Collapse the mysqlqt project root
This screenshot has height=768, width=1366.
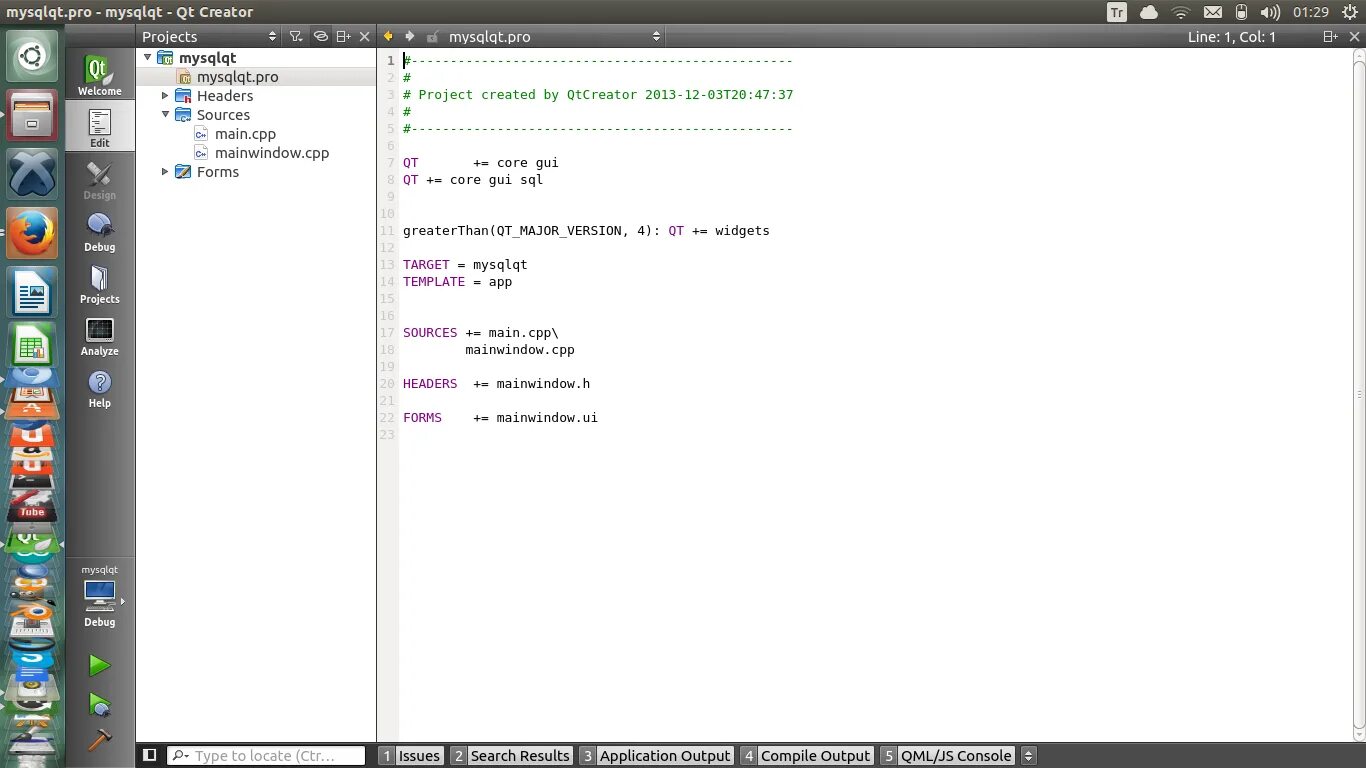(x=148, y=58)
